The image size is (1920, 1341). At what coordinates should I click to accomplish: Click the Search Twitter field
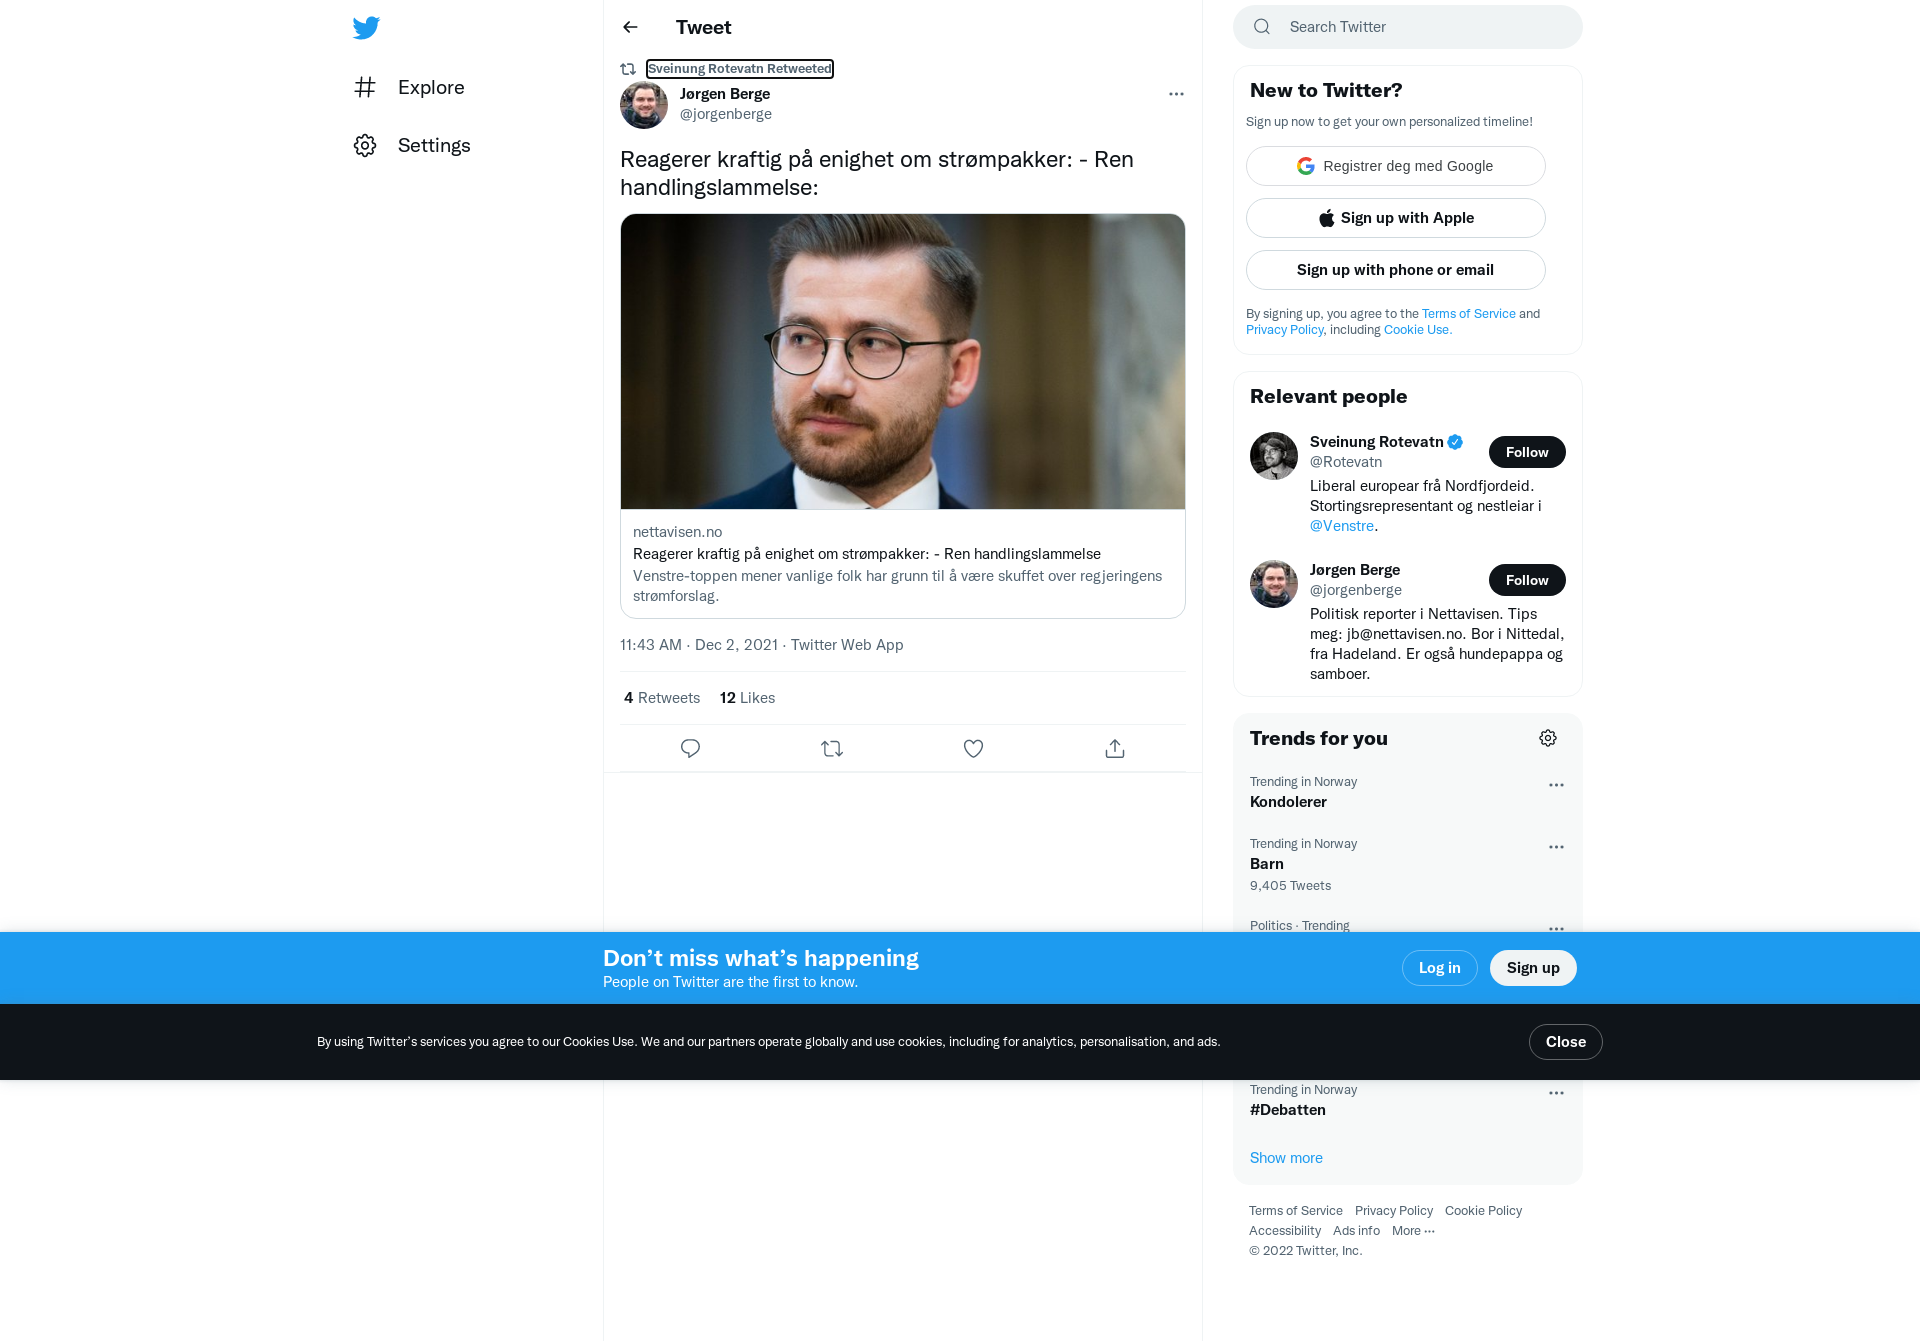[1407, 27]
